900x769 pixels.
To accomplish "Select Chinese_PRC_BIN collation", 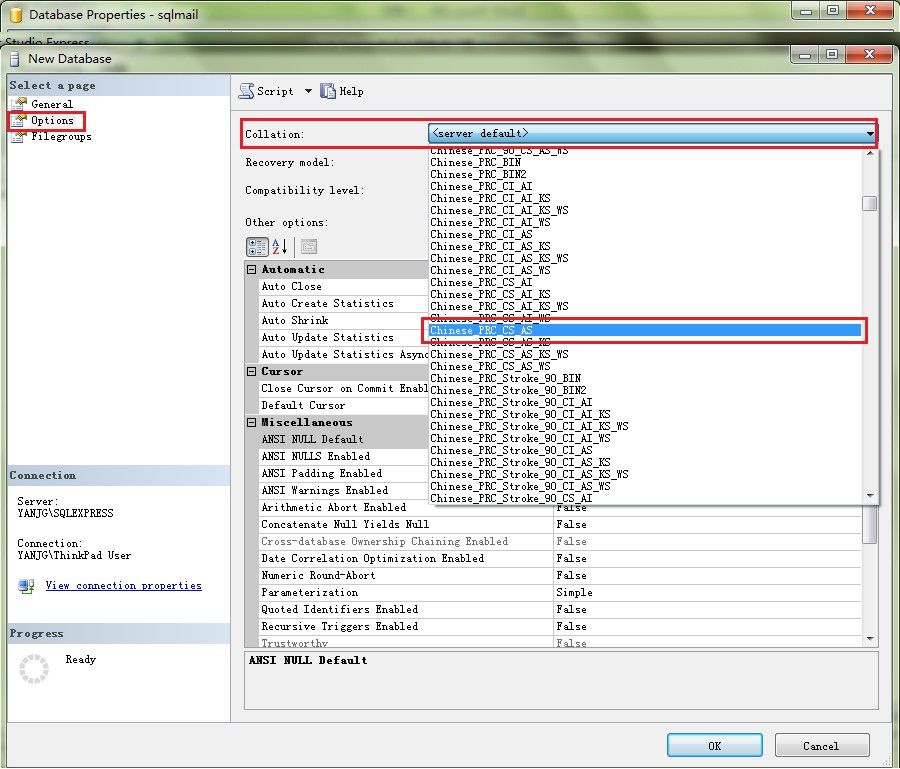I will point(476,162).
